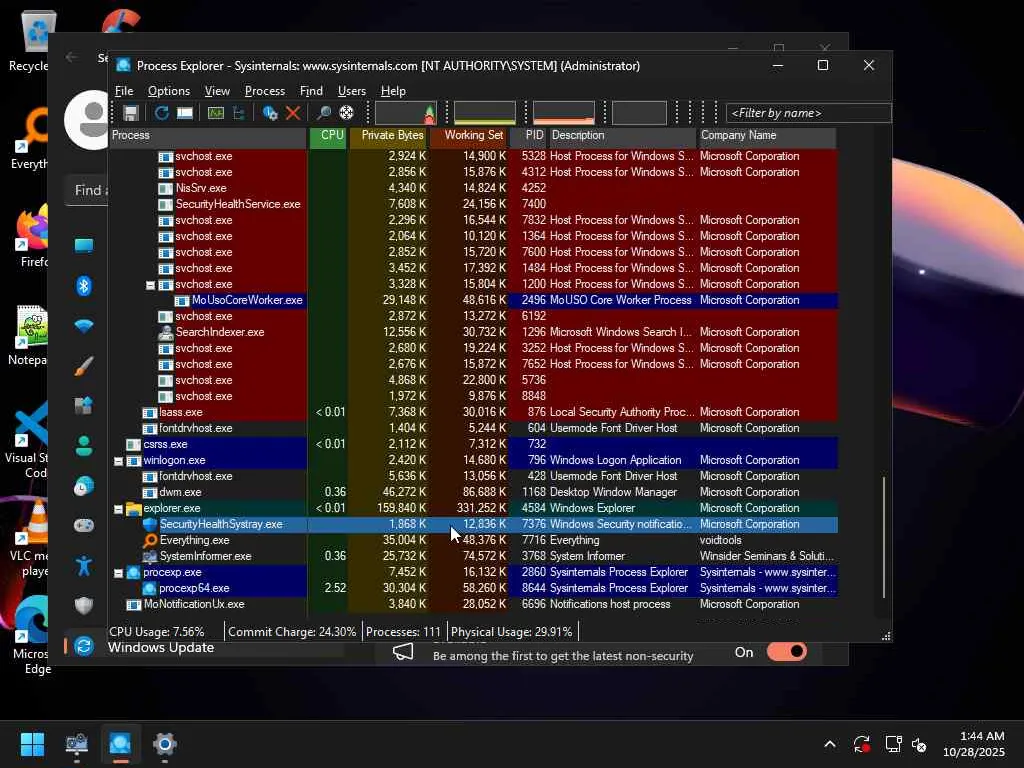Select the NisSrv.exe process row

(x=473, y=188)
